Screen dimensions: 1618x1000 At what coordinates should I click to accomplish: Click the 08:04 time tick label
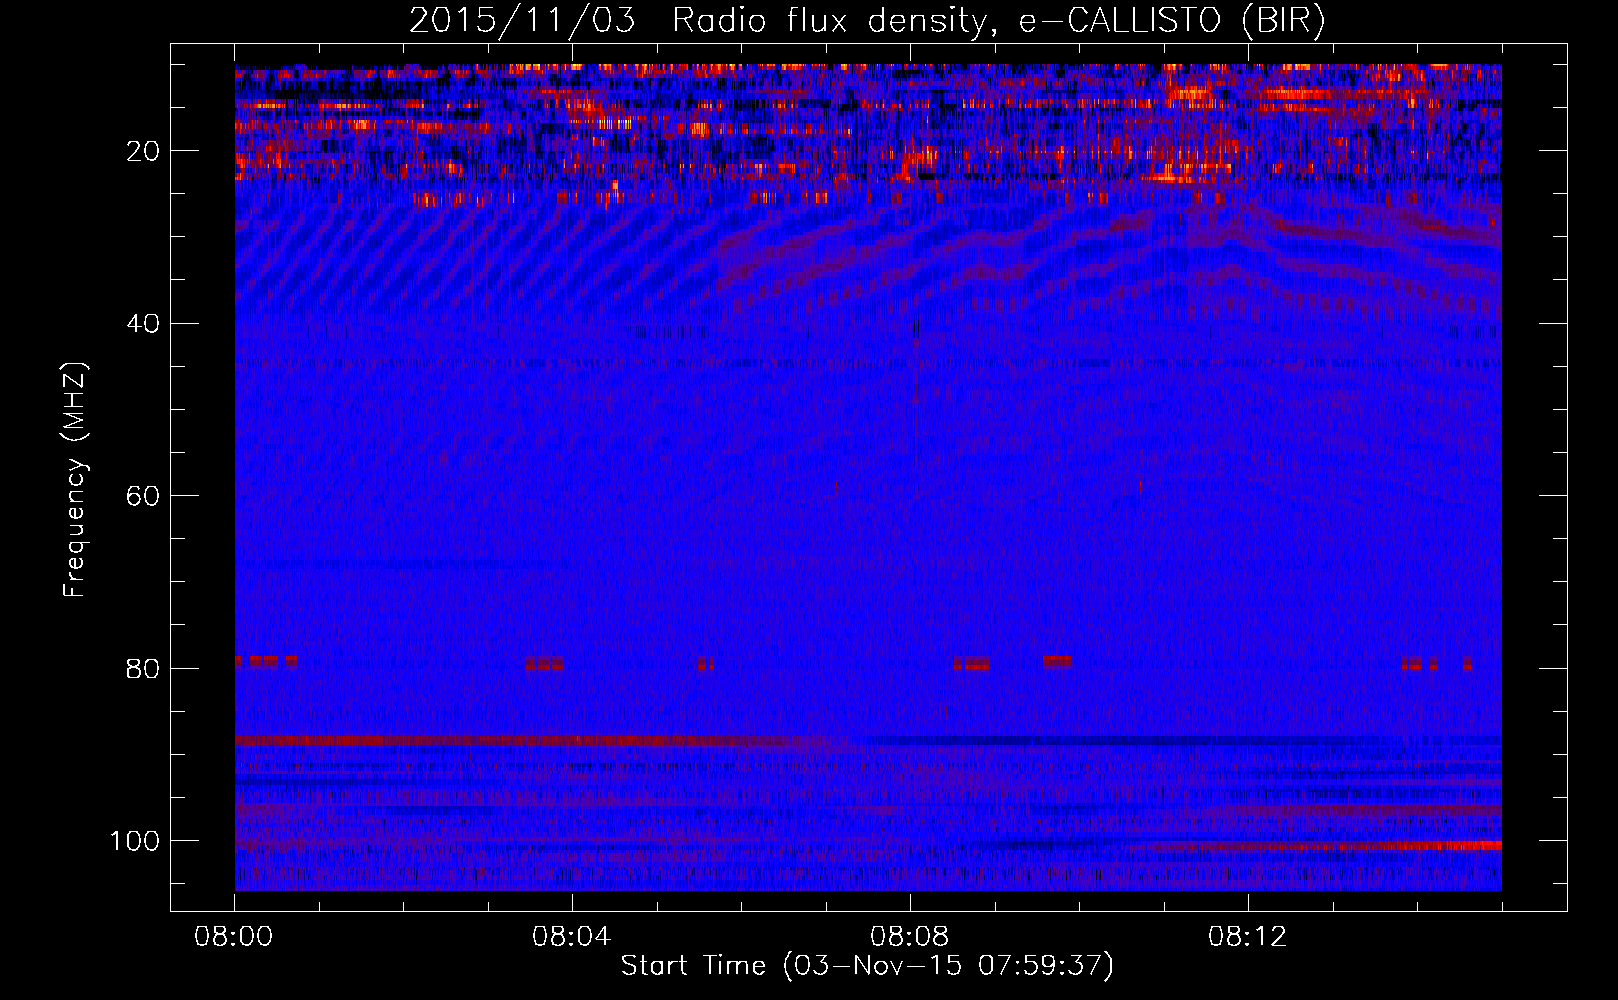pyautogui.click(x=572, y=937)
